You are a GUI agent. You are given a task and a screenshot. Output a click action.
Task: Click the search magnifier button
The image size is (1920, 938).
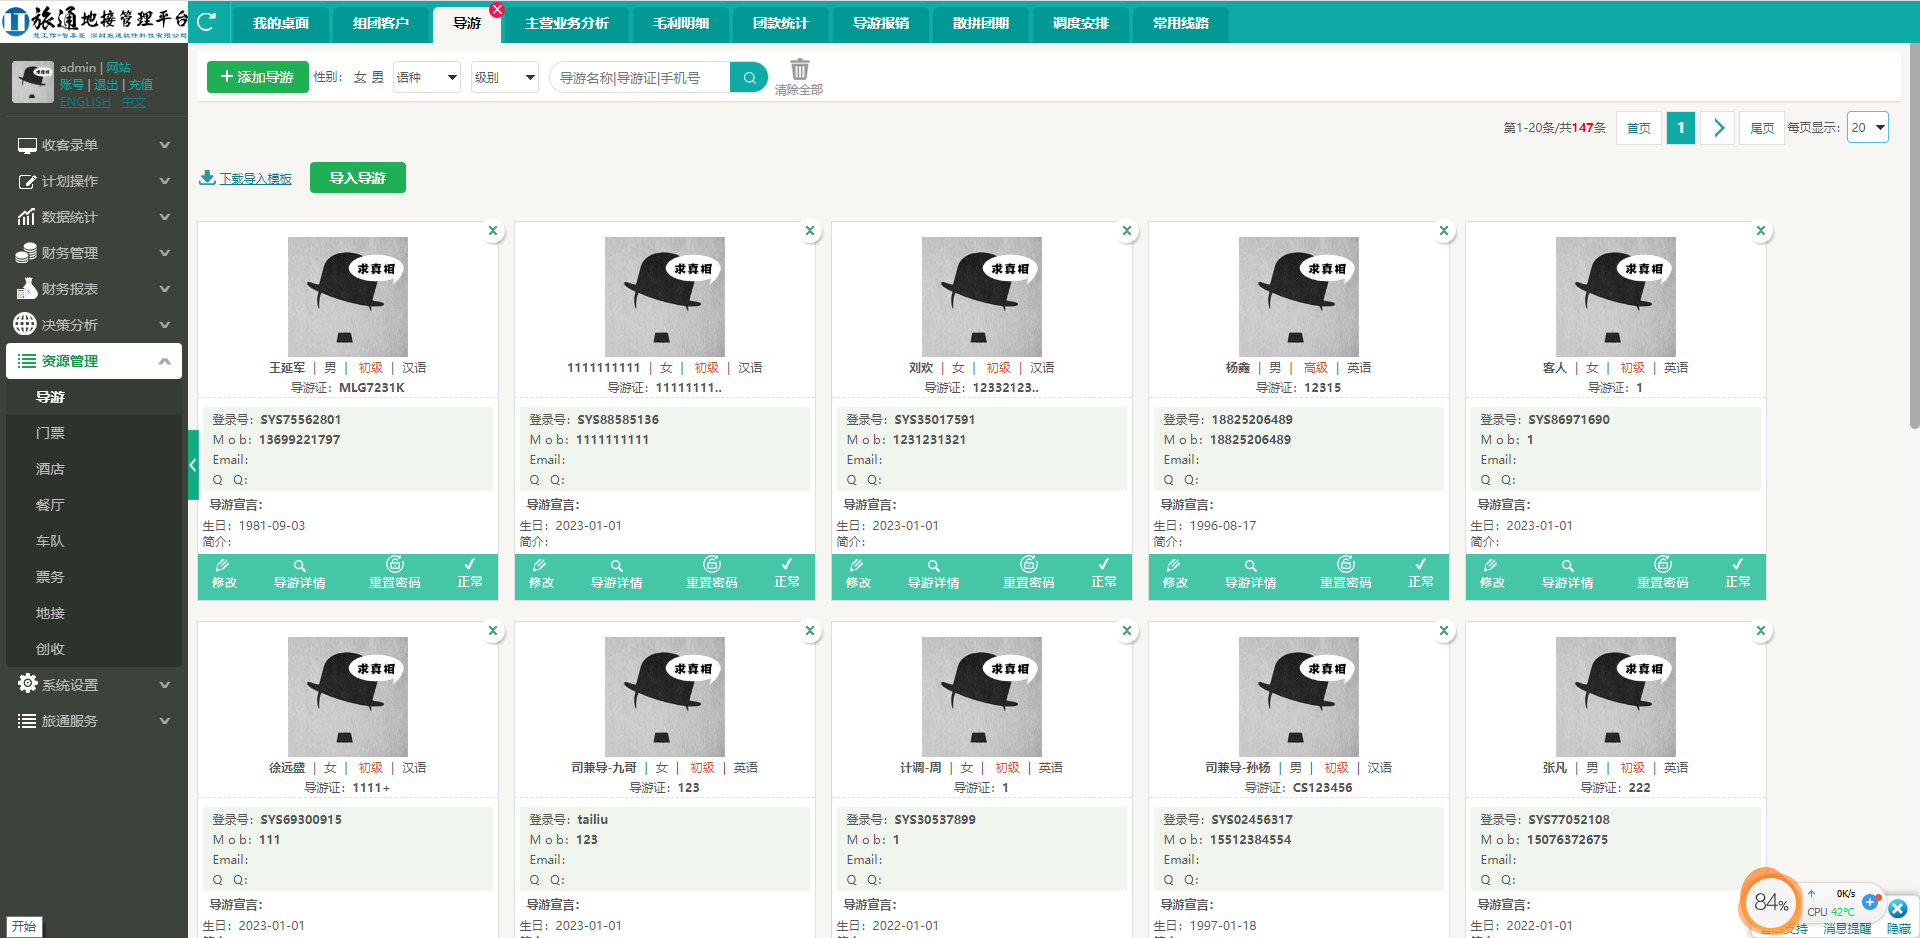(x=749, y=77)
